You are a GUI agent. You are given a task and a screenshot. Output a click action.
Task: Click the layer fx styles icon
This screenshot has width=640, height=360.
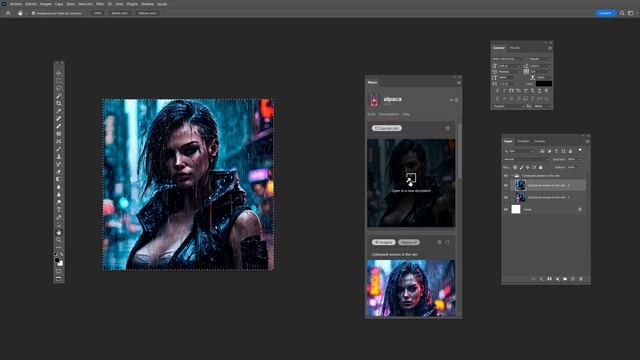coord(542,279)
